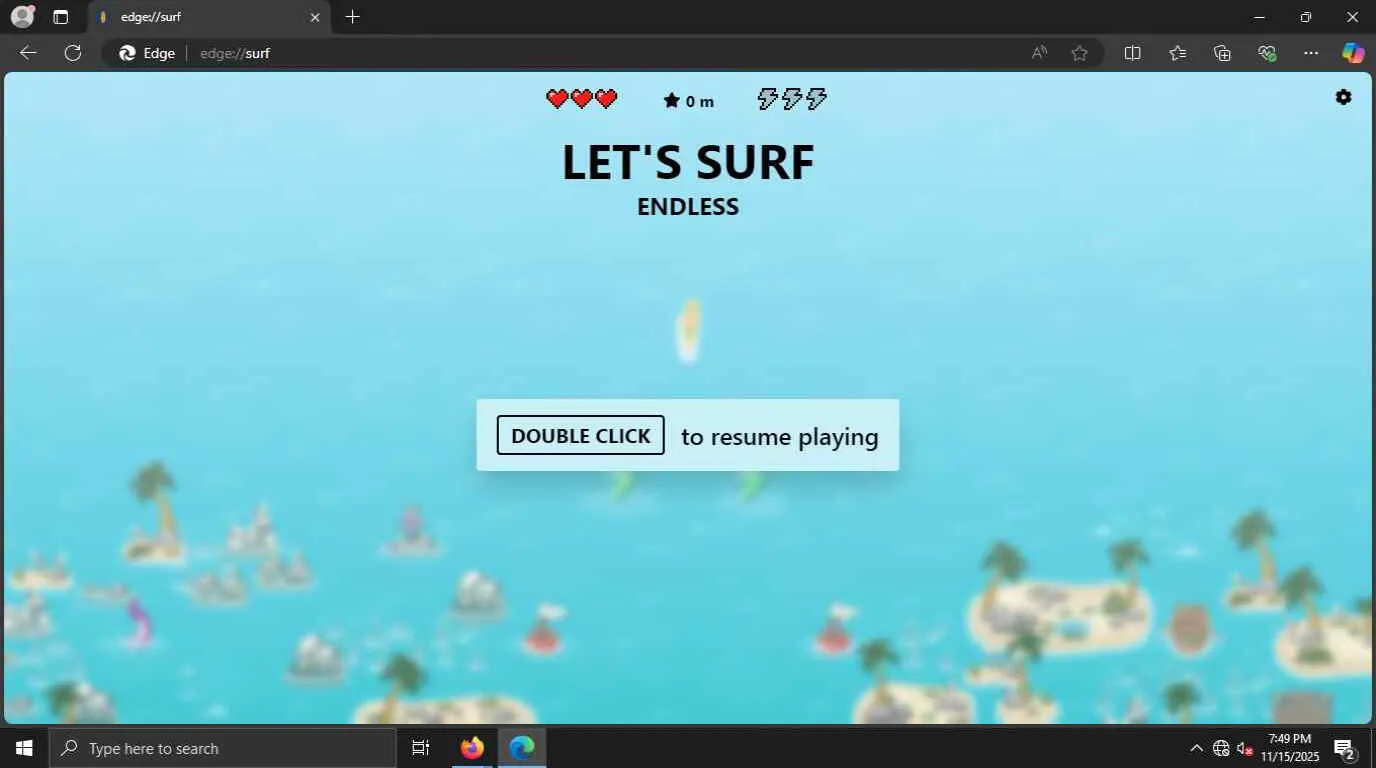Minimize the Edge window
This screenshot has width=1376, height=768.
(1259, 17)
